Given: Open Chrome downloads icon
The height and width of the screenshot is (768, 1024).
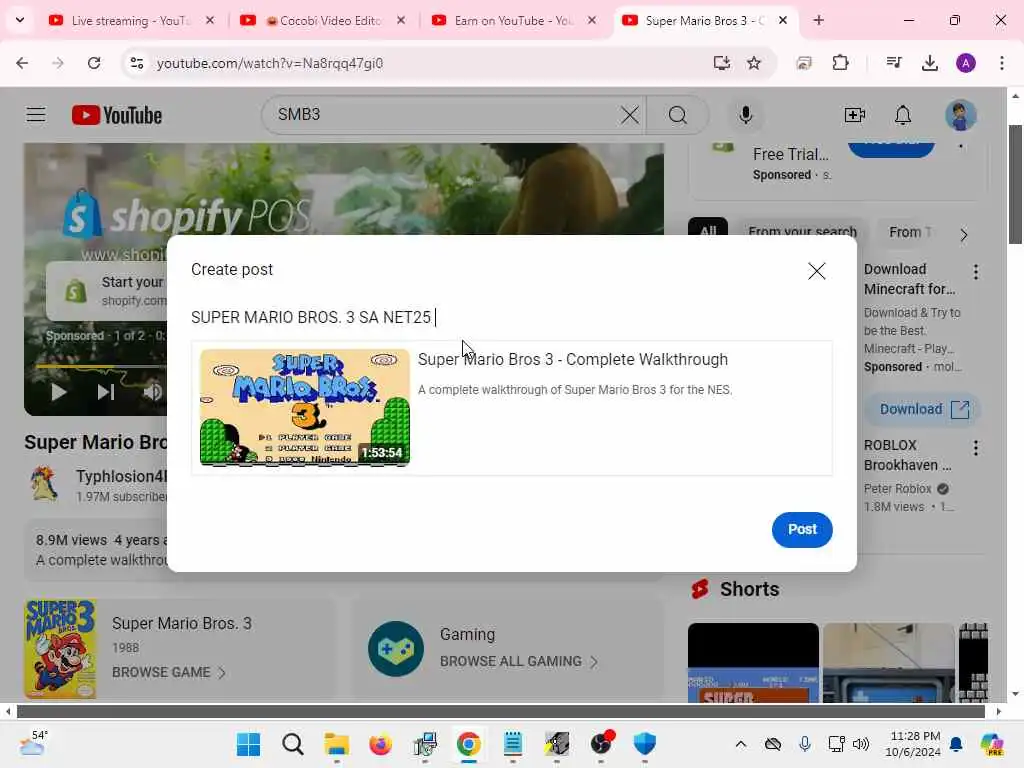Looking at the screenshot, I should coord(929,63).
